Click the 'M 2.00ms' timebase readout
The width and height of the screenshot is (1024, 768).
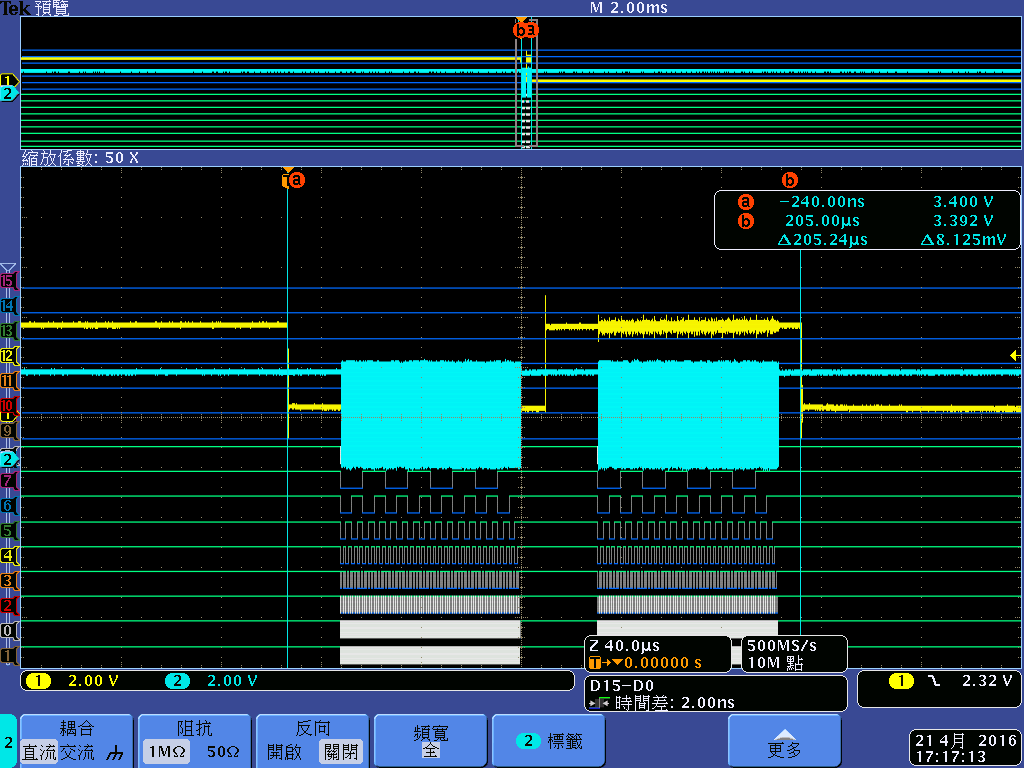[628, 8]
